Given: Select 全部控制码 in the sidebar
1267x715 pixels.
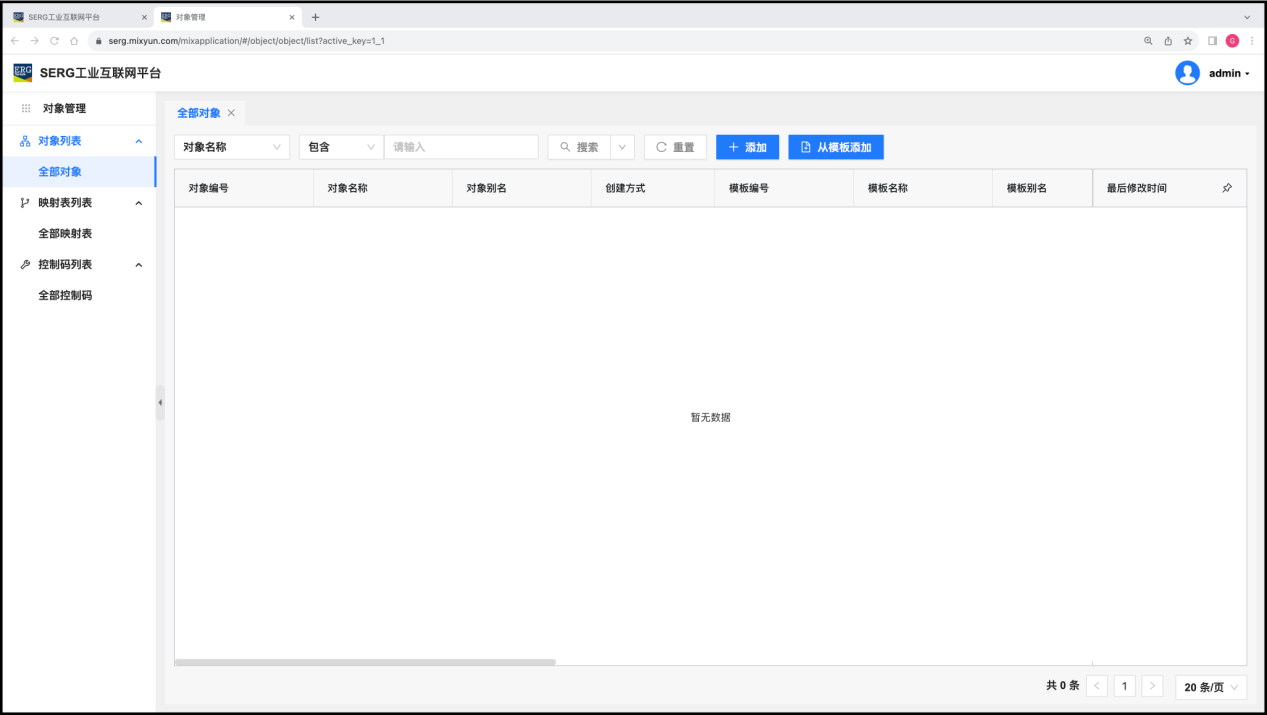Looking at the screenshot, I should [65, 296].
